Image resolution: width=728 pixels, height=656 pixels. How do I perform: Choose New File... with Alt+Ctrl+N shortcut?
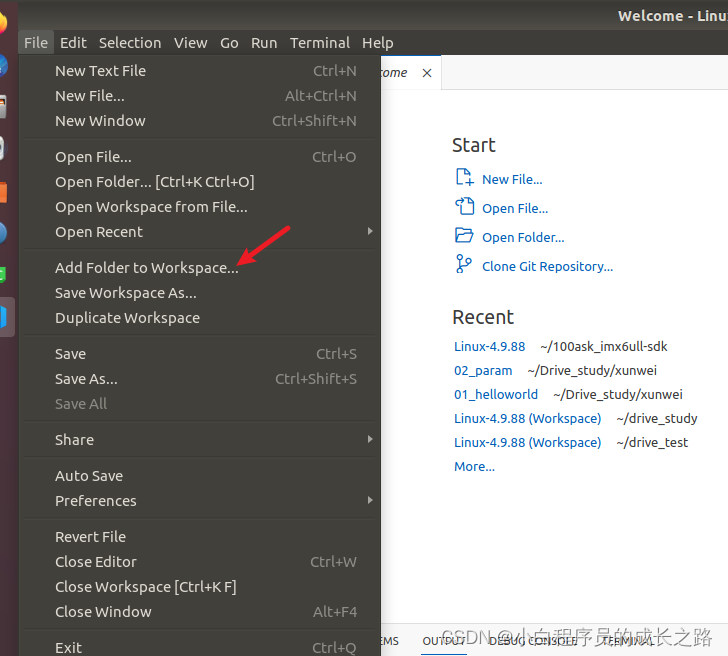pos(200,96)
